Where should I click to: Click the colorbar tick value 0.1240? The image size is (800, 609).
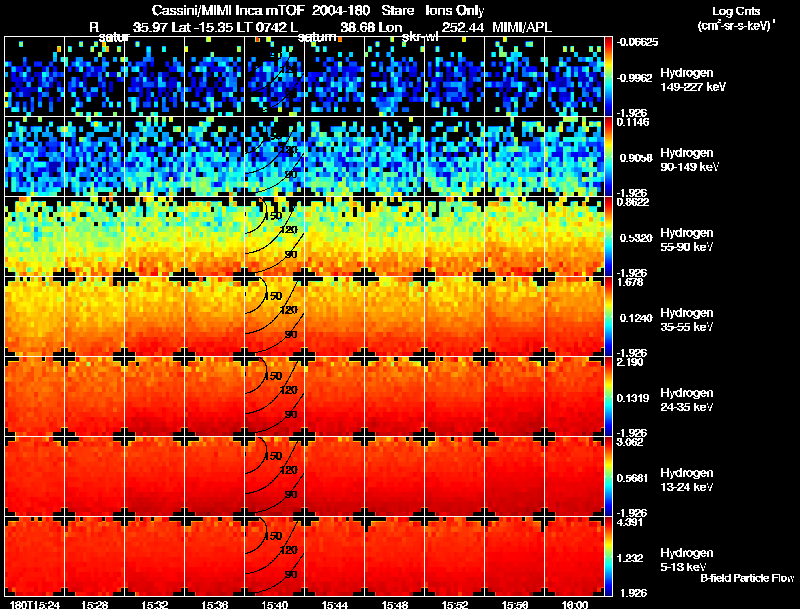[x=636, y=318]
